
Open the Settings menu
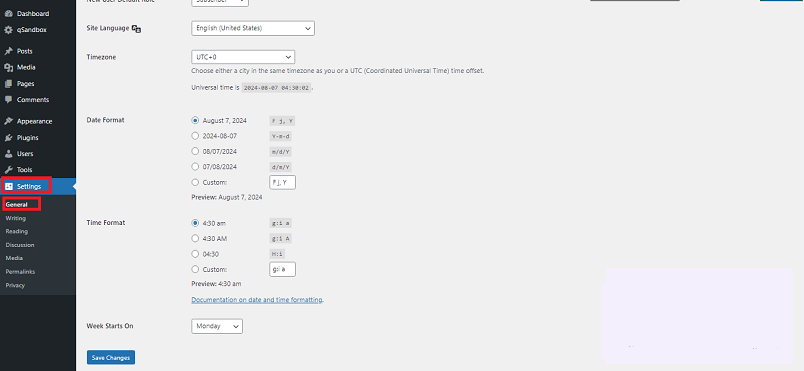tap(38, 187)
